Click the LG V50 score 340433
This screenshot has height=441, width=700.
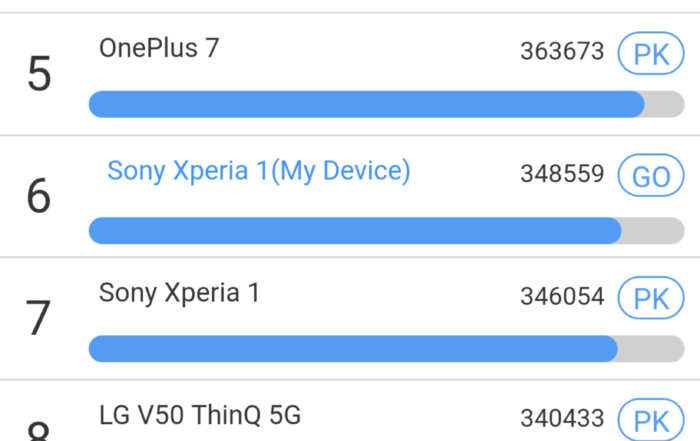coord(562,418)
